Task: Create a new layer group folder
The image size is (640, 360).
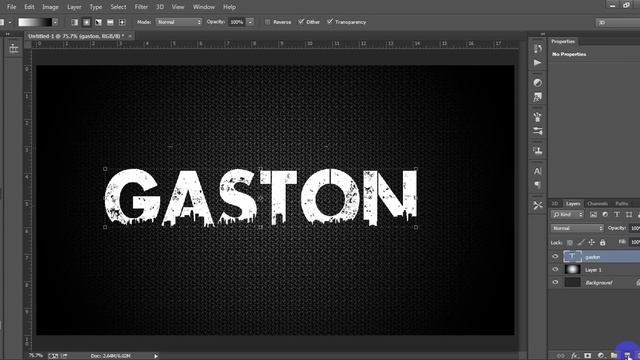Action: pyautogui.click(x=614, y=356)
